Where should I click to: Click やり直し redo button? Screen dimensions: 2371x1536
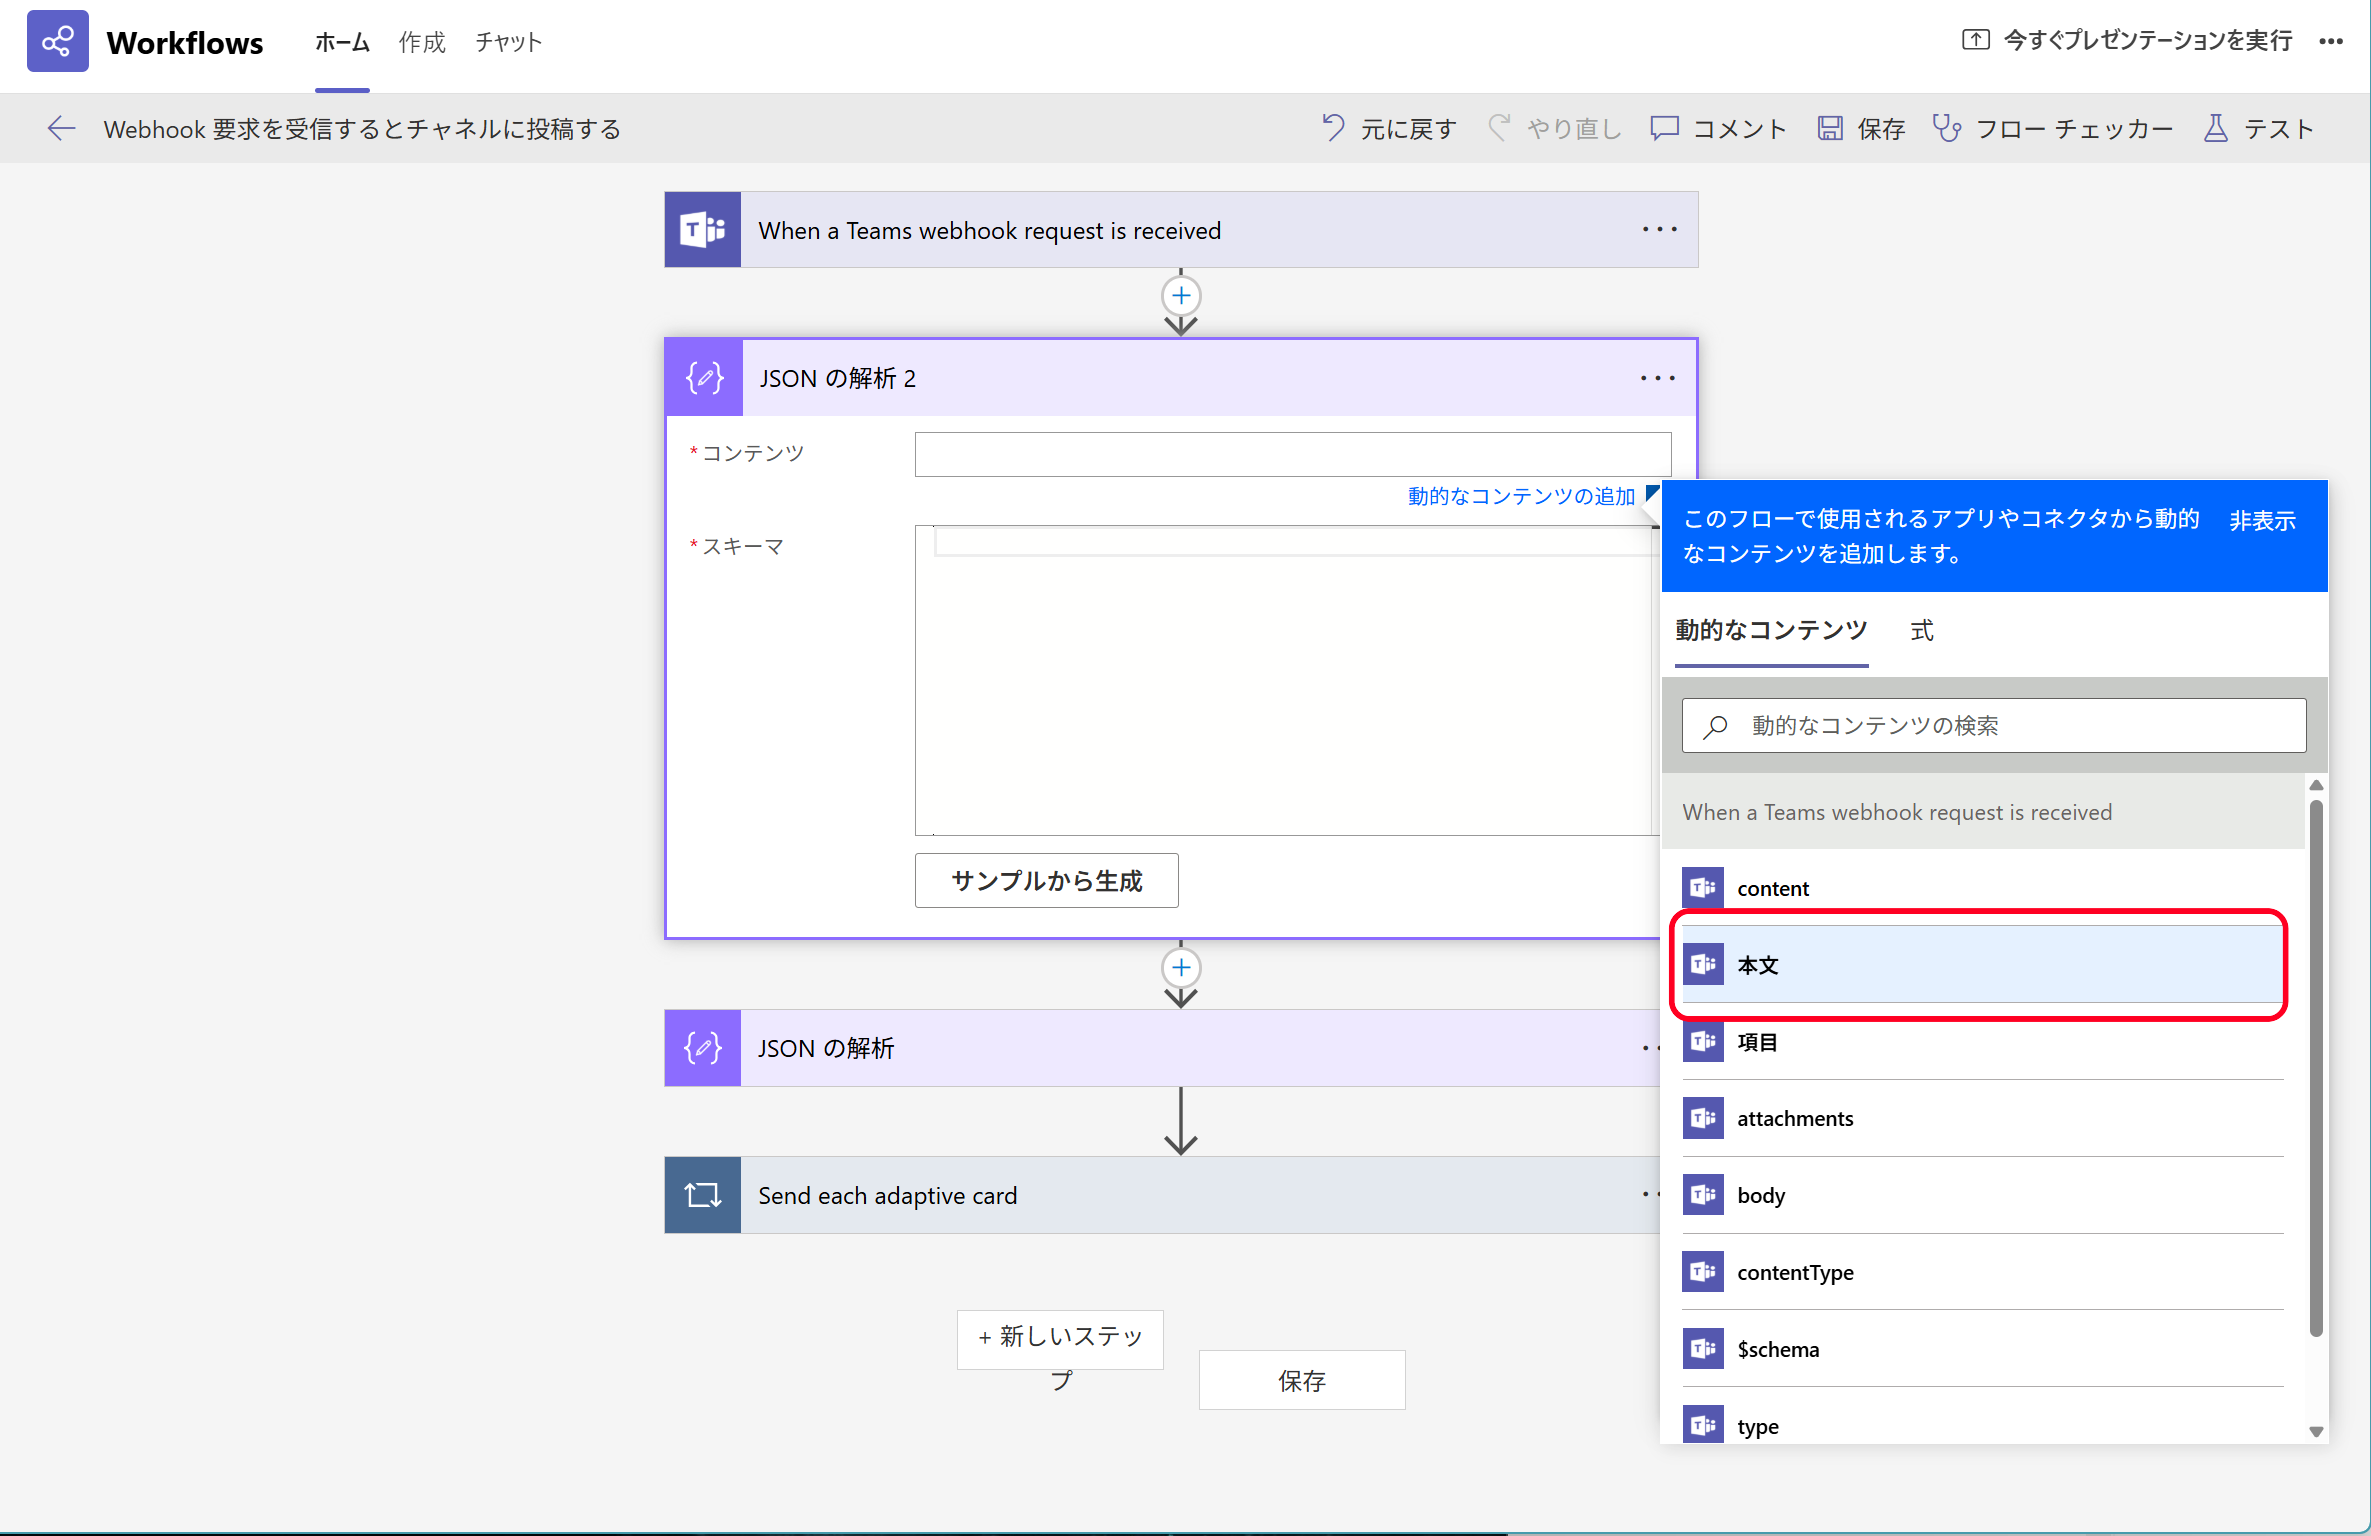[1554, 128]
